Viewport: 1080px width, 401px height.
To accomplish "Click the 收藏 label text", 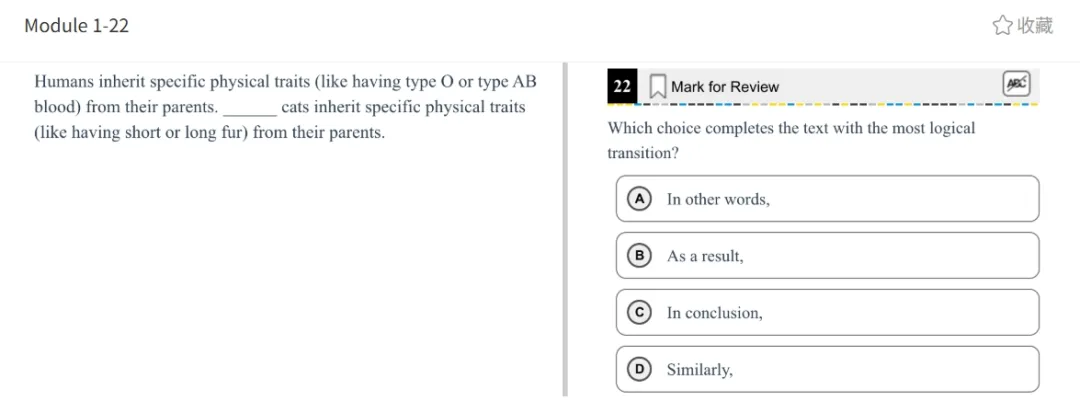I will [x=1035, y=26].
